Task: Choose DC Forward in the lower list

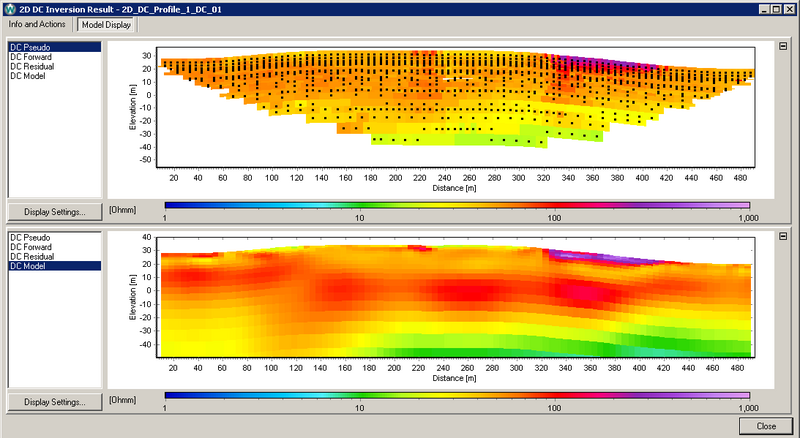Action: tap(31, 247)
